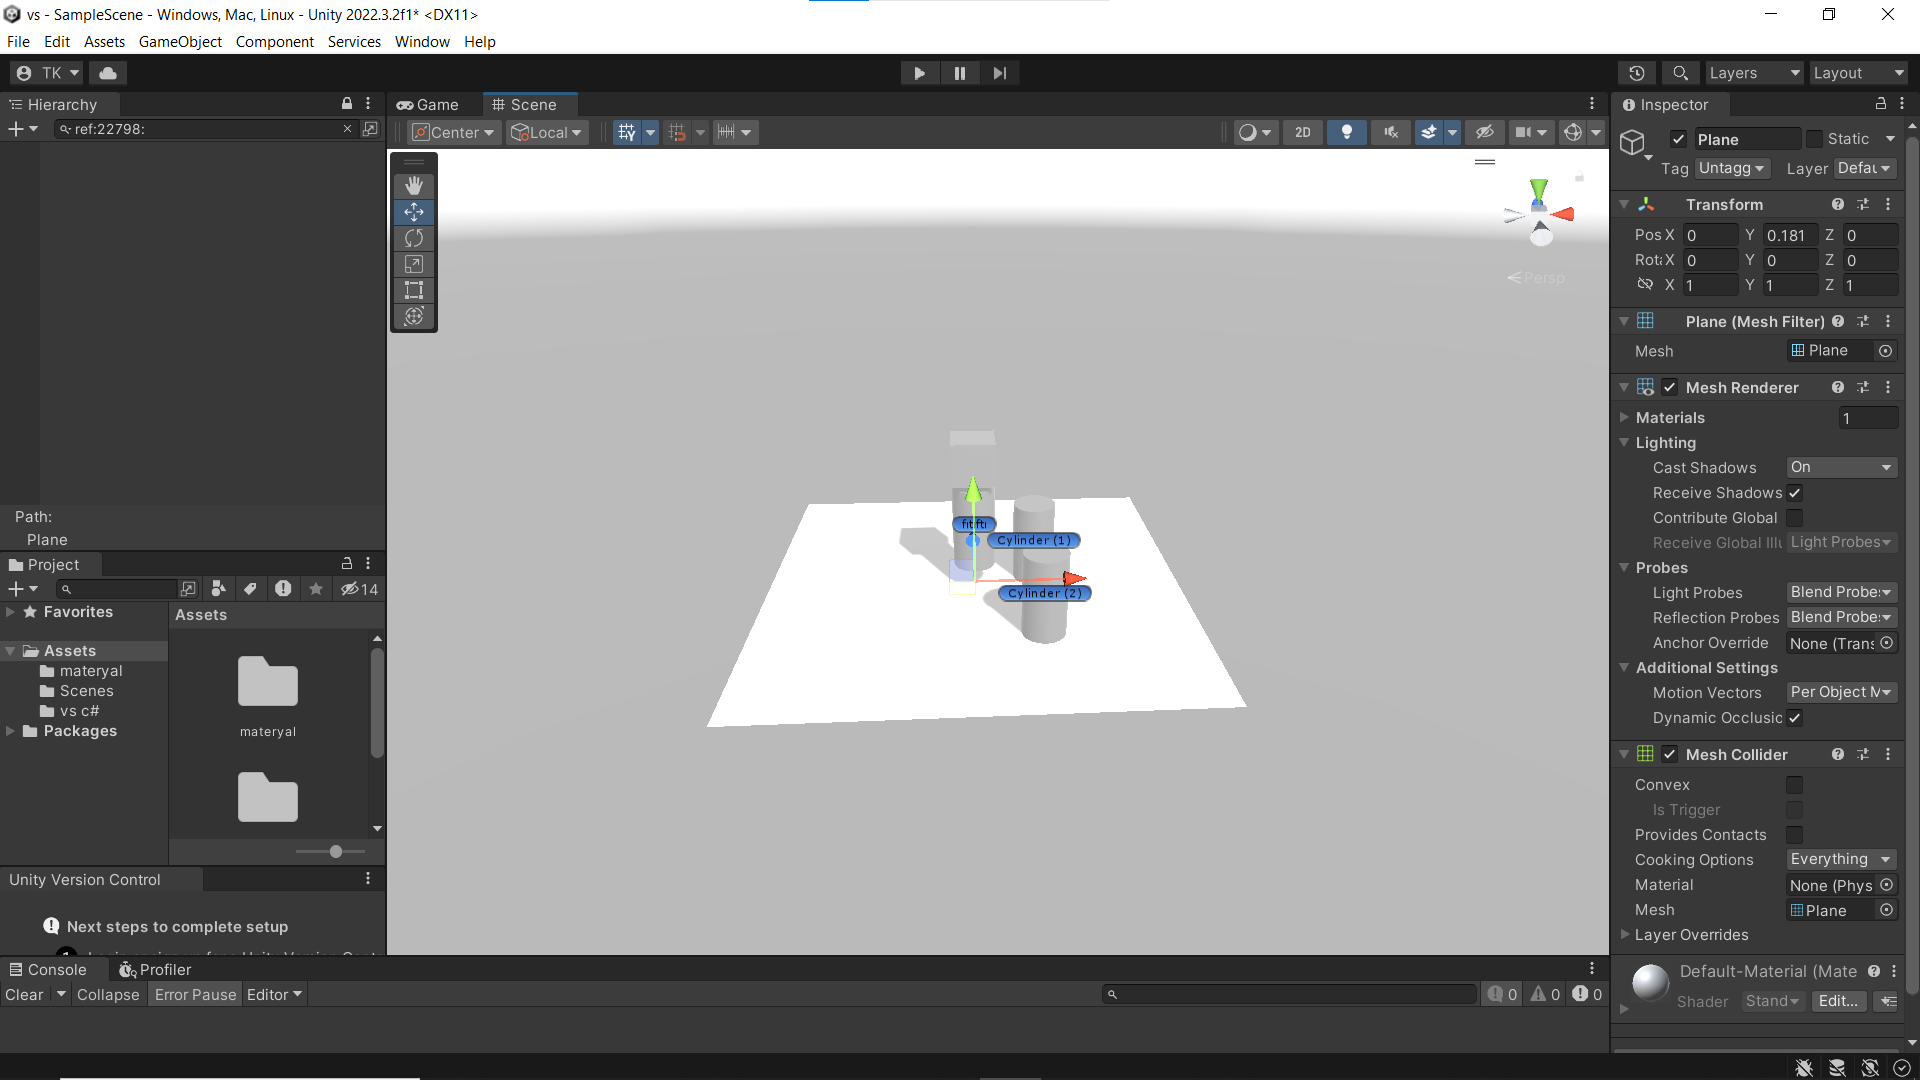
Task: Expand the Materials section
Action: click(x=1625, y=417)
